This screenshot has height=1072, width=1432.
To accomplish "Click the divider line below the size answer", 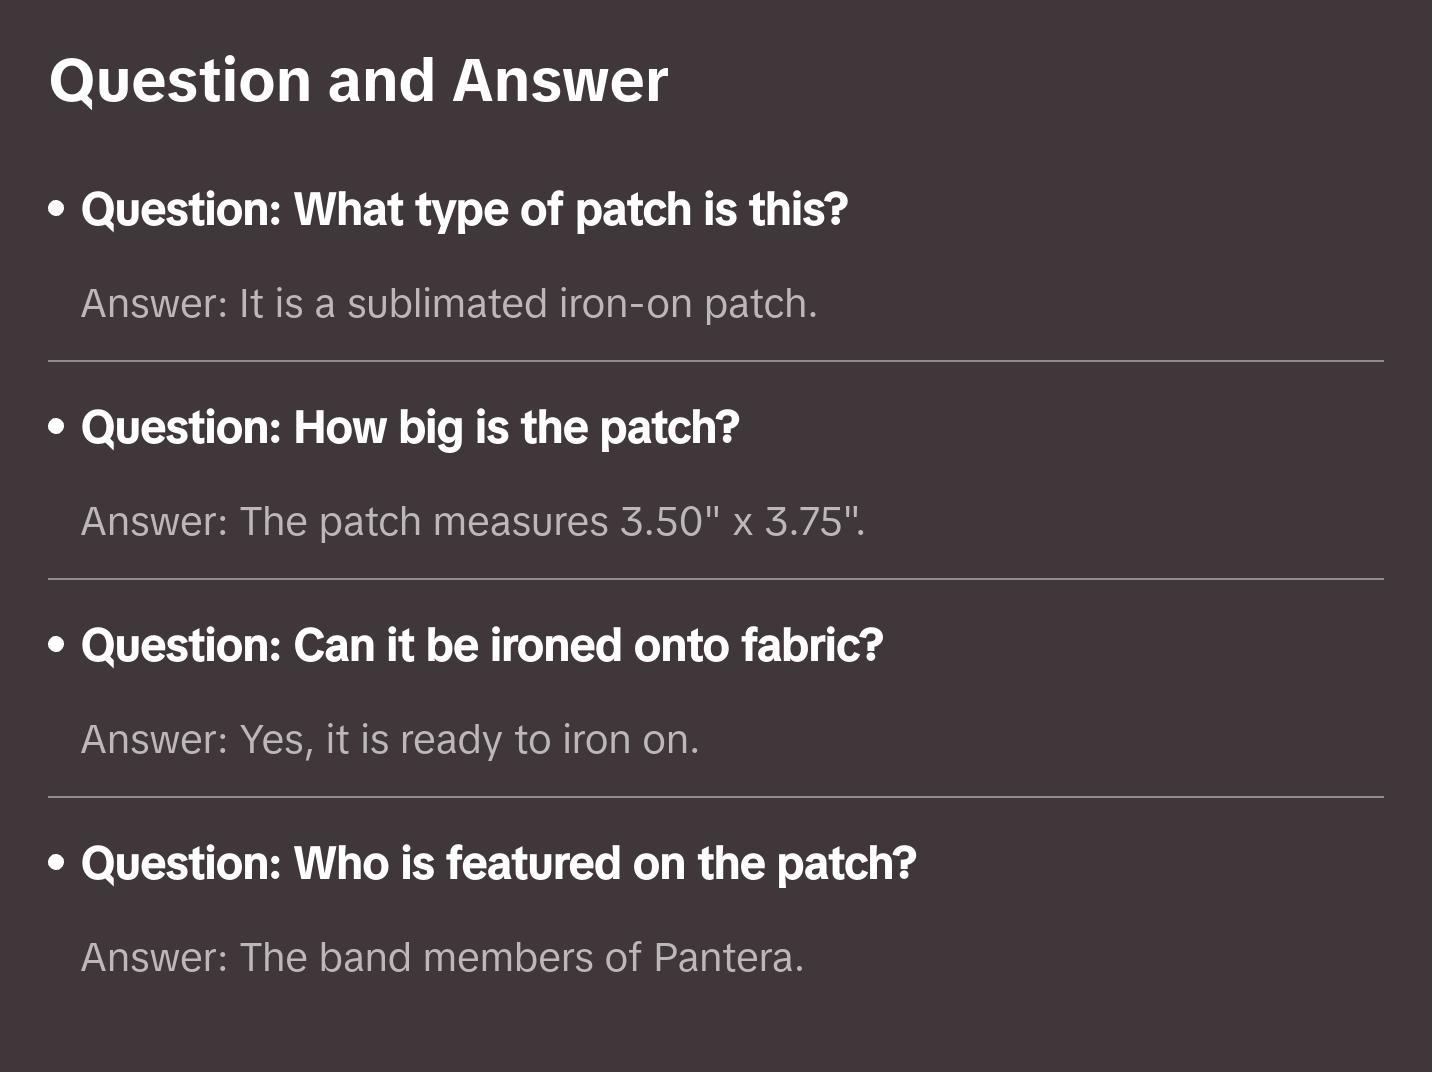I will point(716,579).
